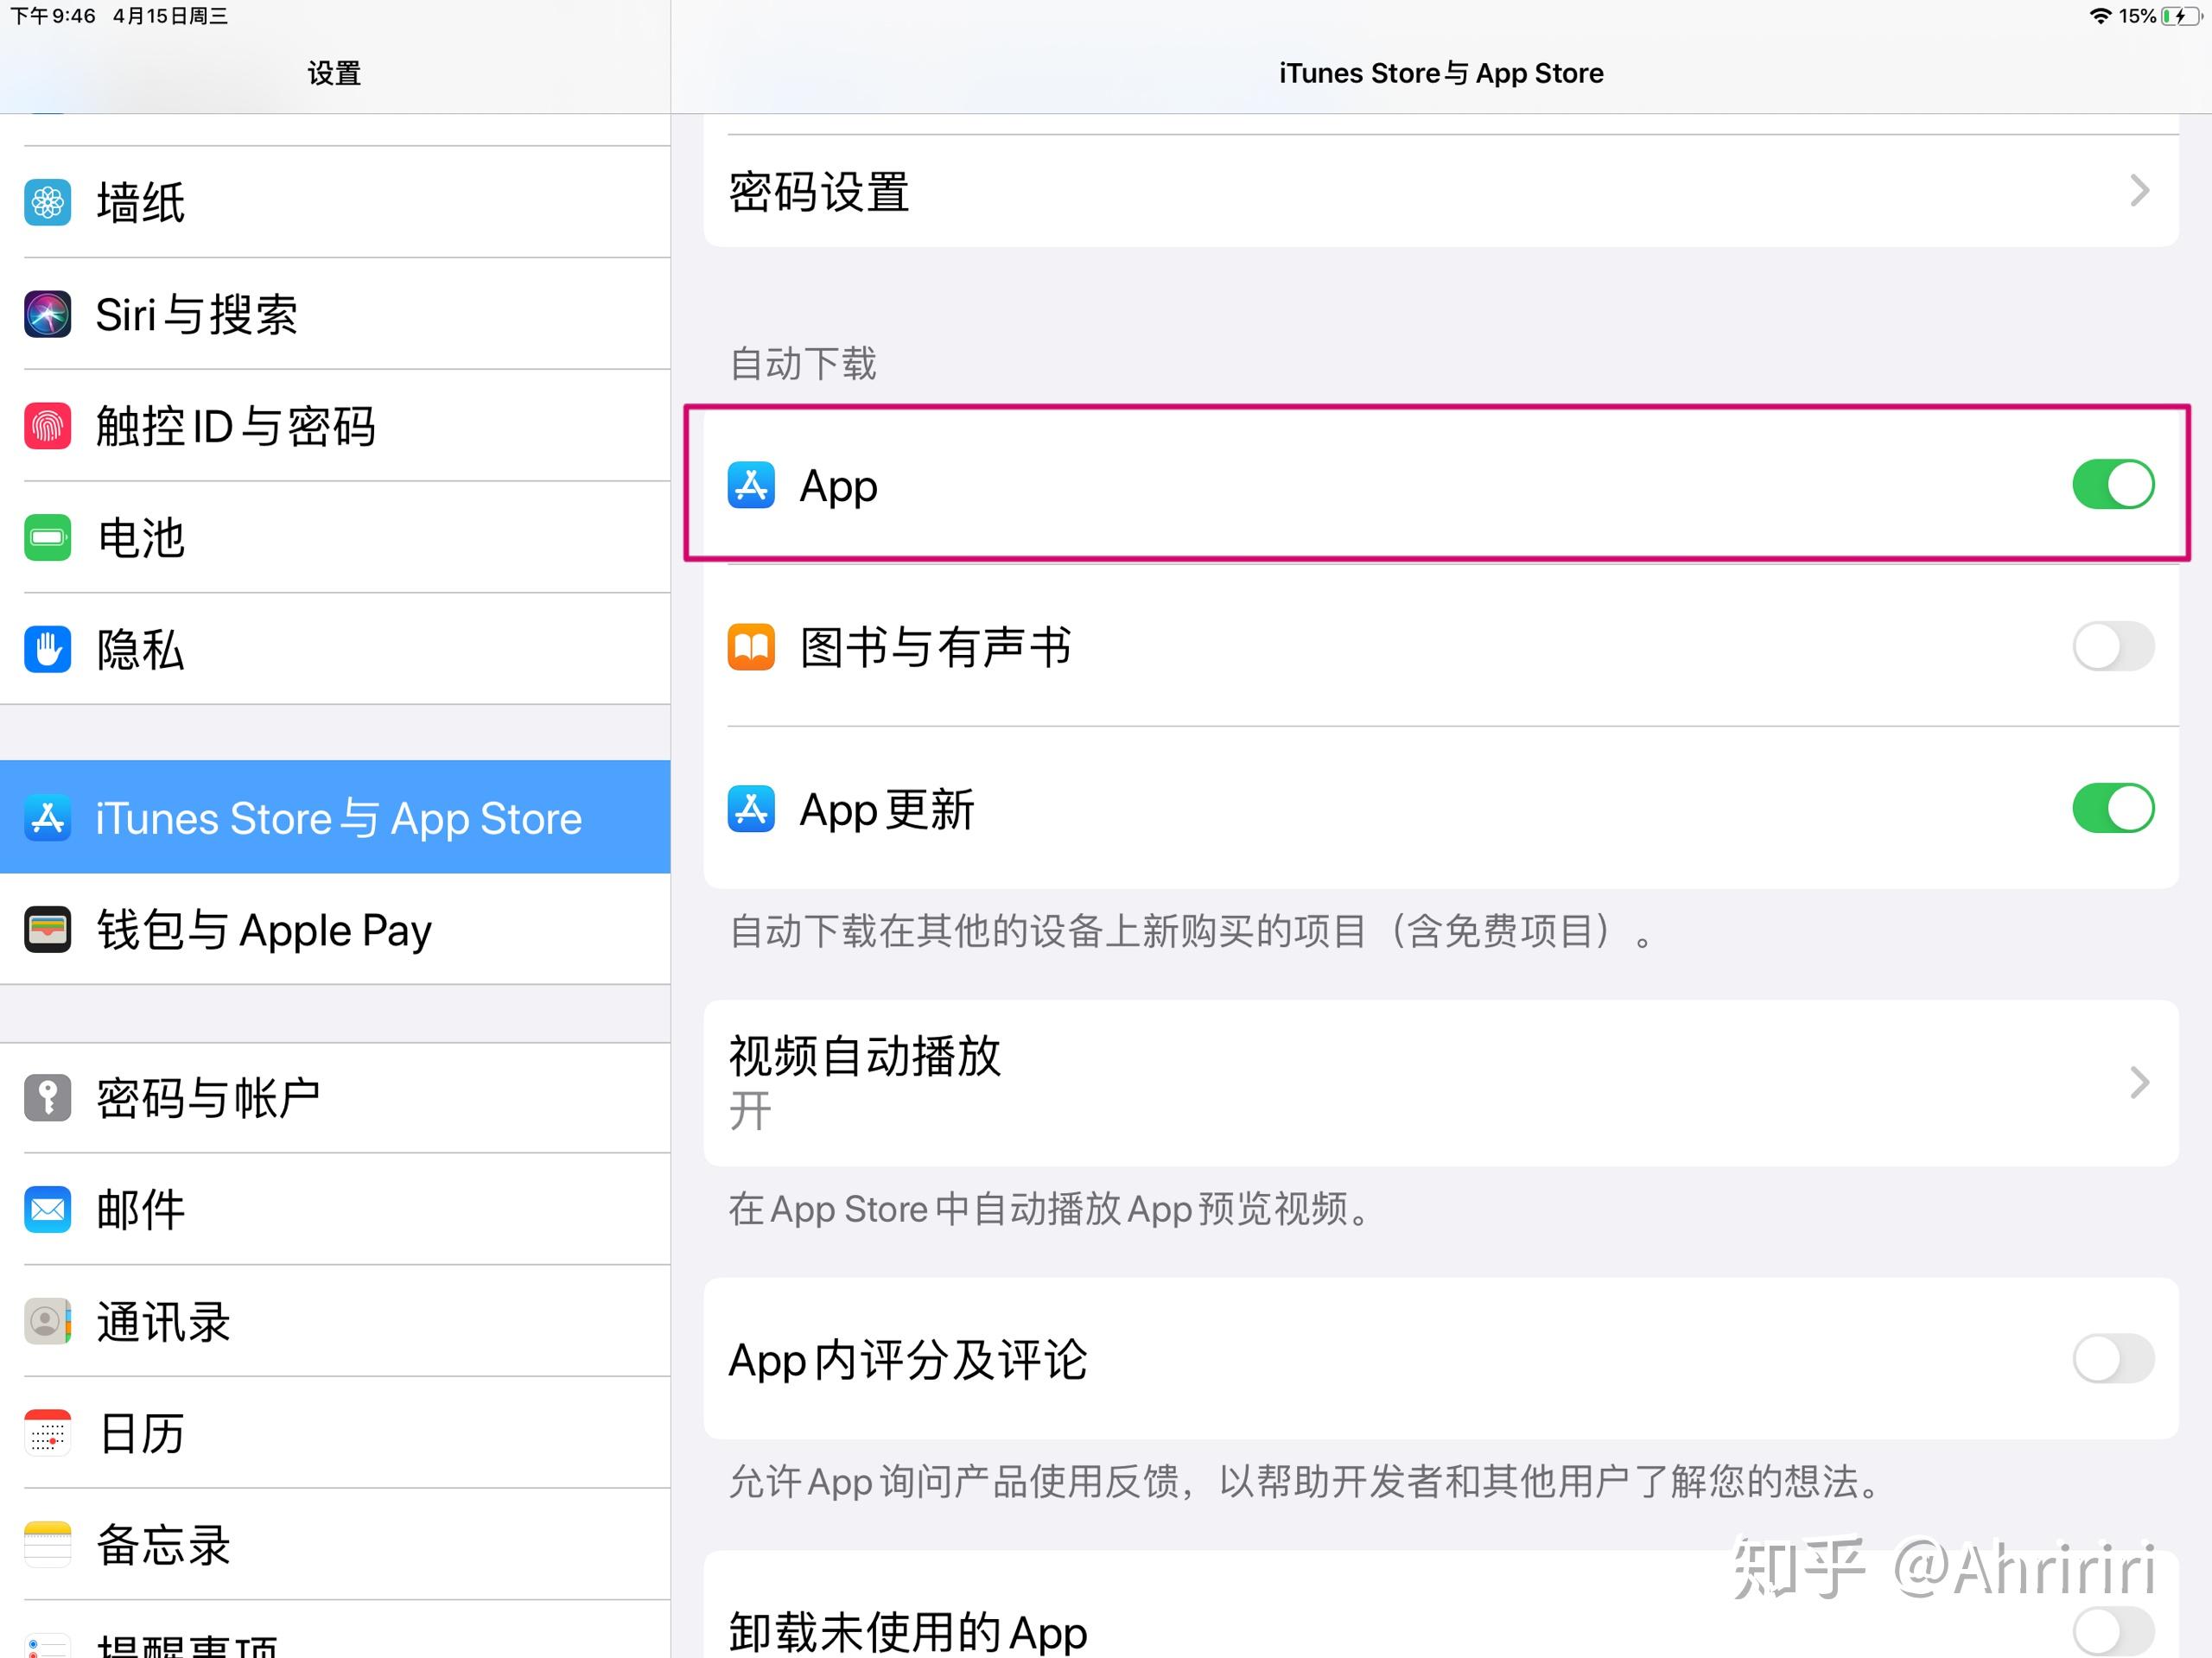Enable 图书与有声书 automatic download

coord(2113,647)
